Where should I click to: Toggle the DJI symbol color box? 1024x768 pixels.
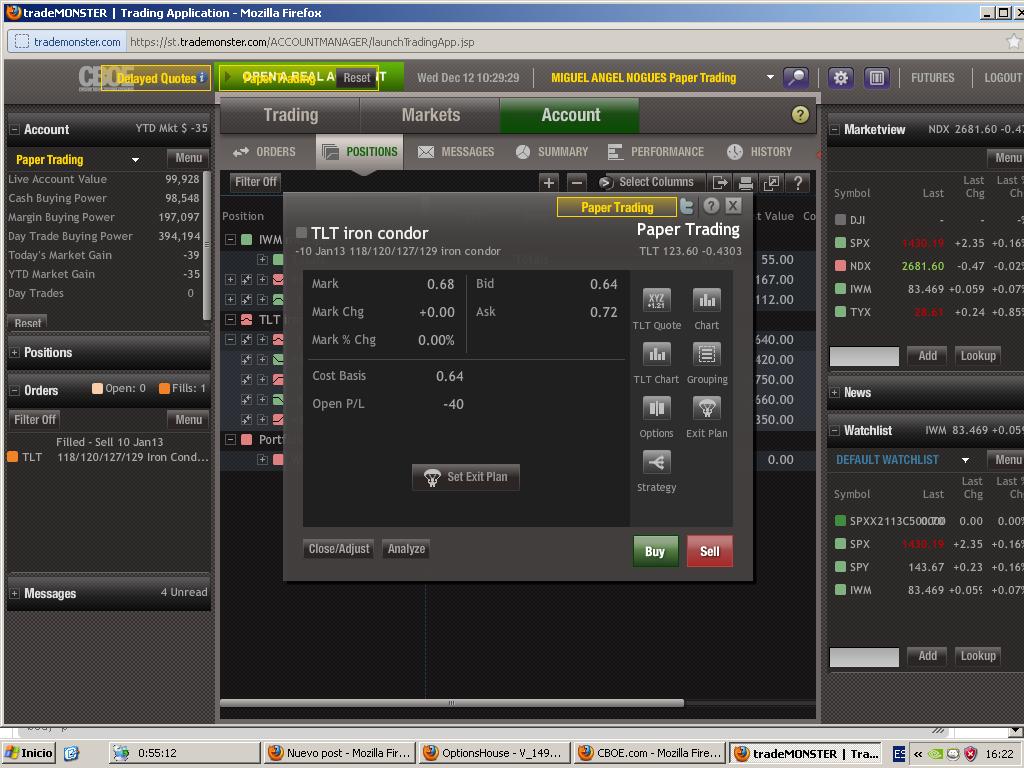coord(840,220)
